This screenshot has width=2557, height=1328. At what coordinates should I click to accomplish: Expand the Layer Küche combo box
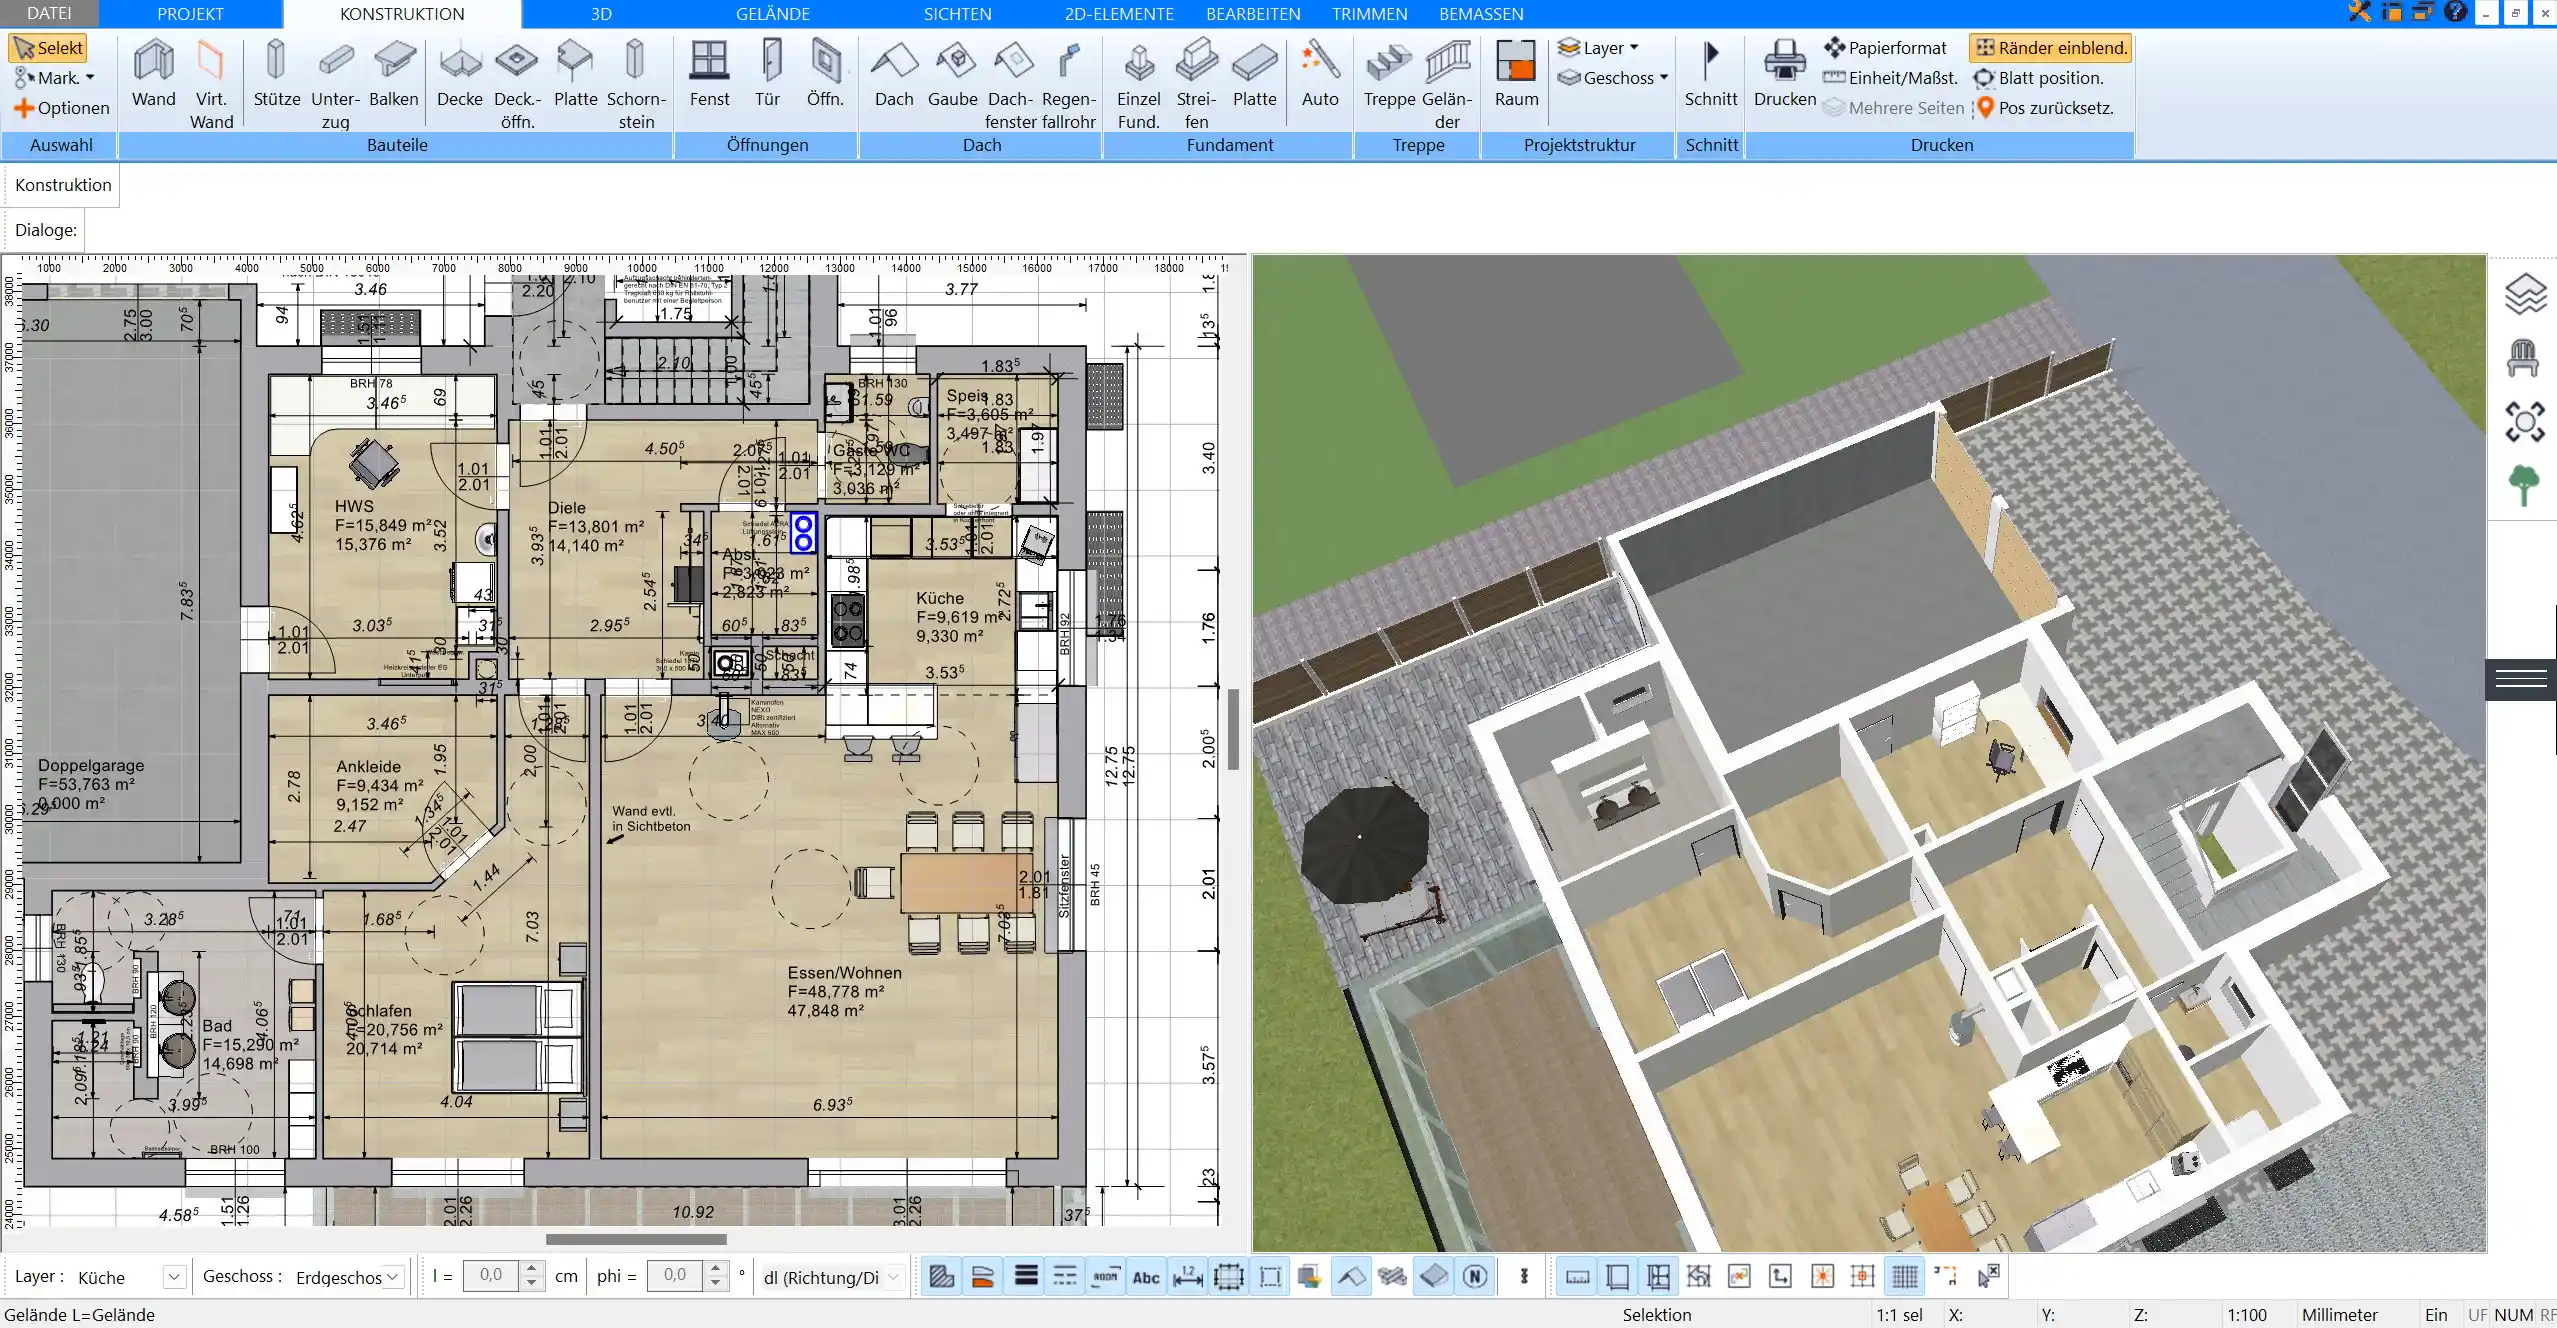point(175,1277)
